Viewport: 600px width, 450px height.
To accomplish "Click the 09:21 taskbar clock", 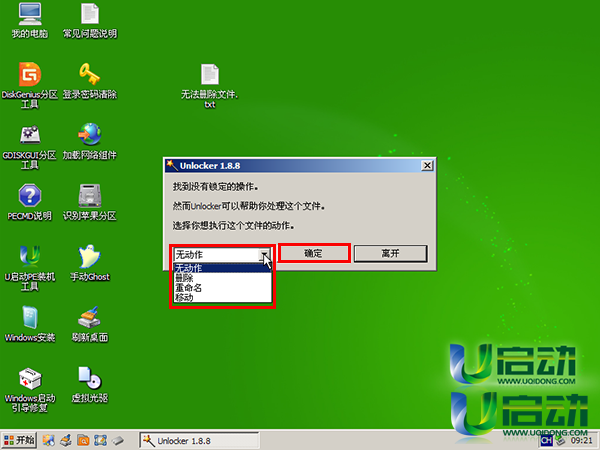I will point(581,441).
